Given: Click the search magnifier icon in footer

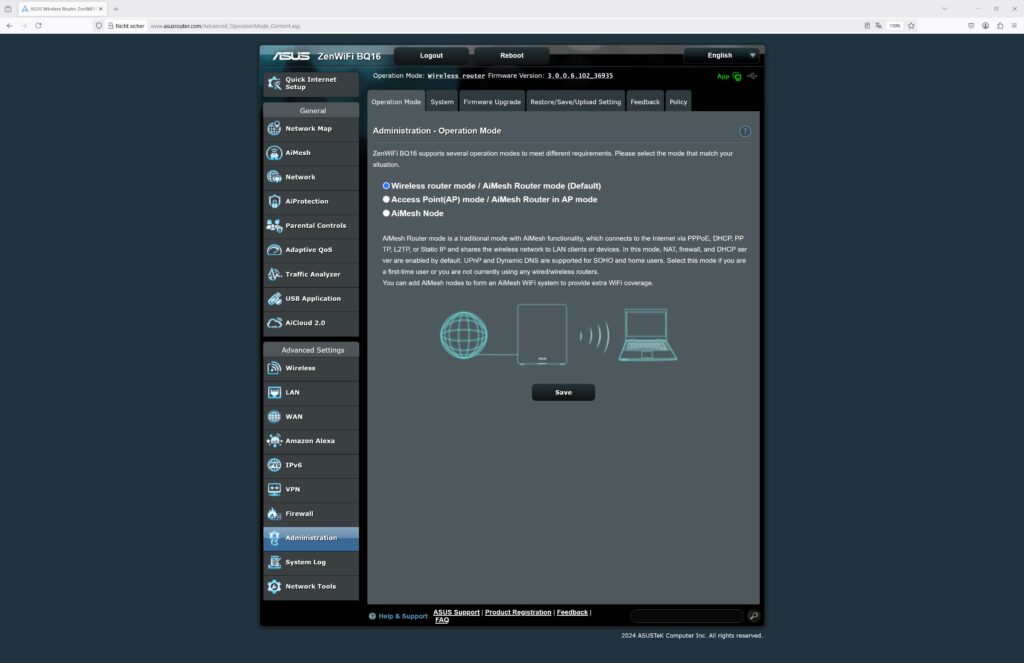Looking at the screenshot, I should [753, 616].
